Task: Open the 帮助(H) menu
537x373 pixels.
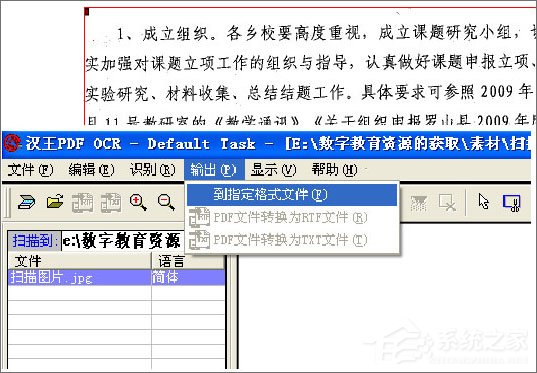Action: pos(334,170)
